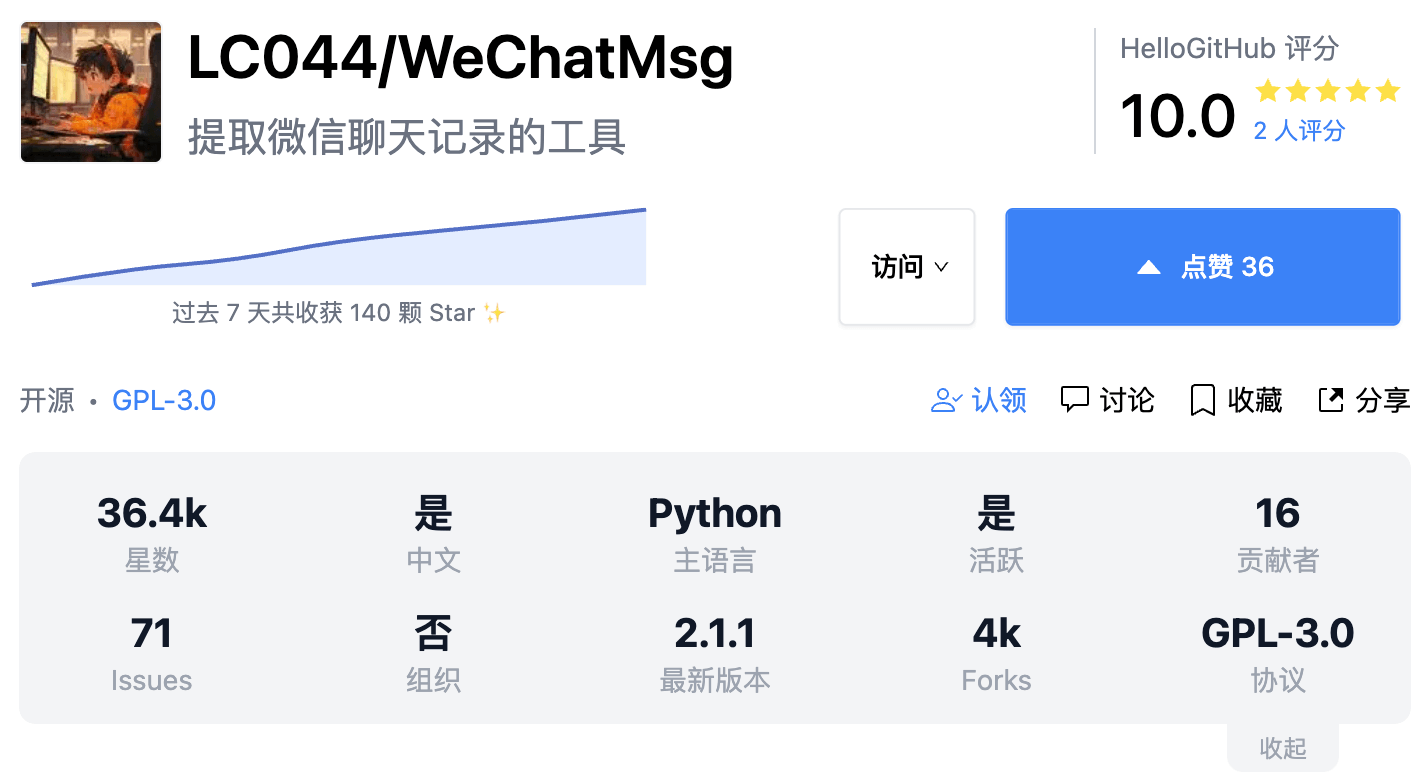Share the project via the 分享 icon

tap(1331, 399)
